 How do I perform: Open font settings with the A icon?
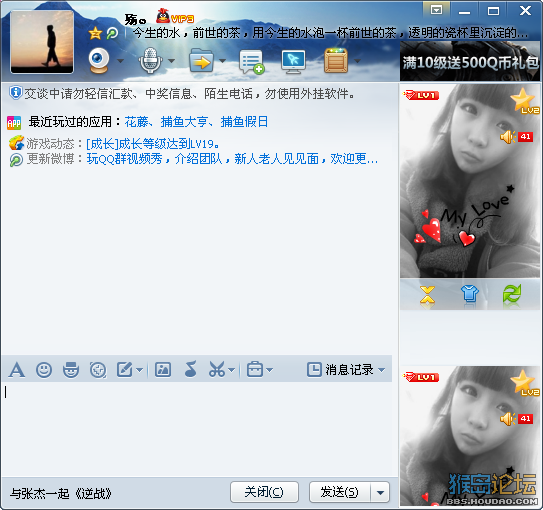pos(17,370)
